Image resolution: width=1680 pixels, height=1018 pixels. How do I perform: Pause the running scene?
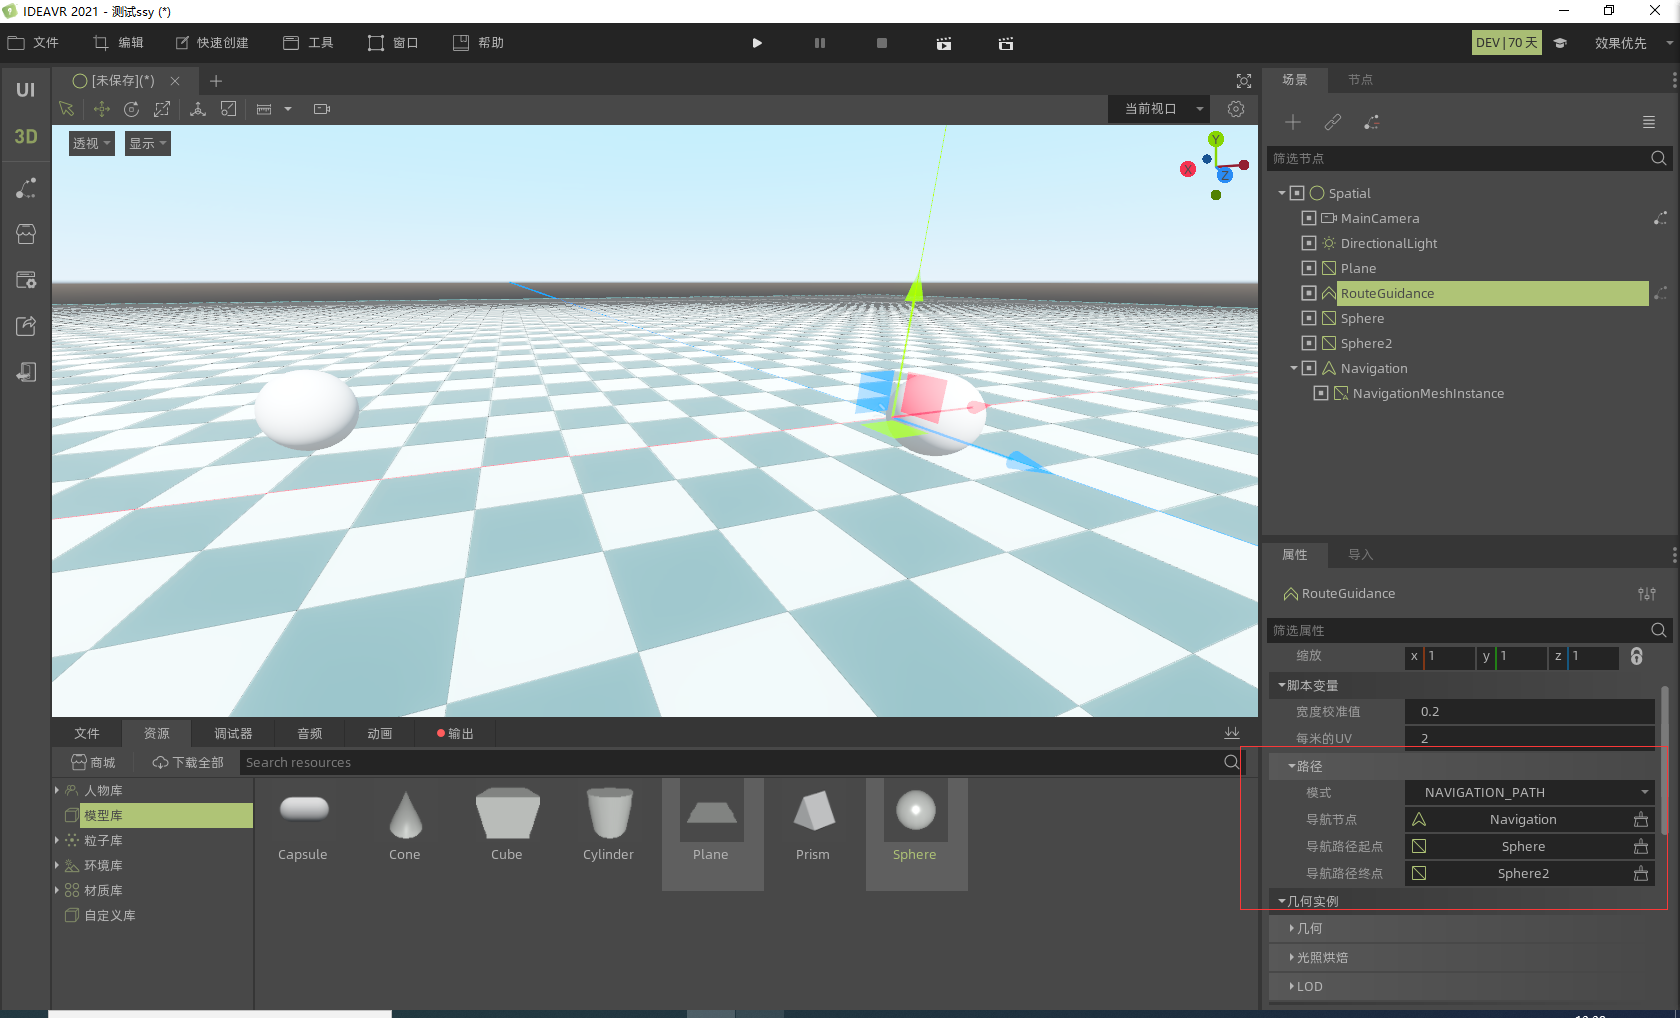pyautogui.click(x=820, y=43)
